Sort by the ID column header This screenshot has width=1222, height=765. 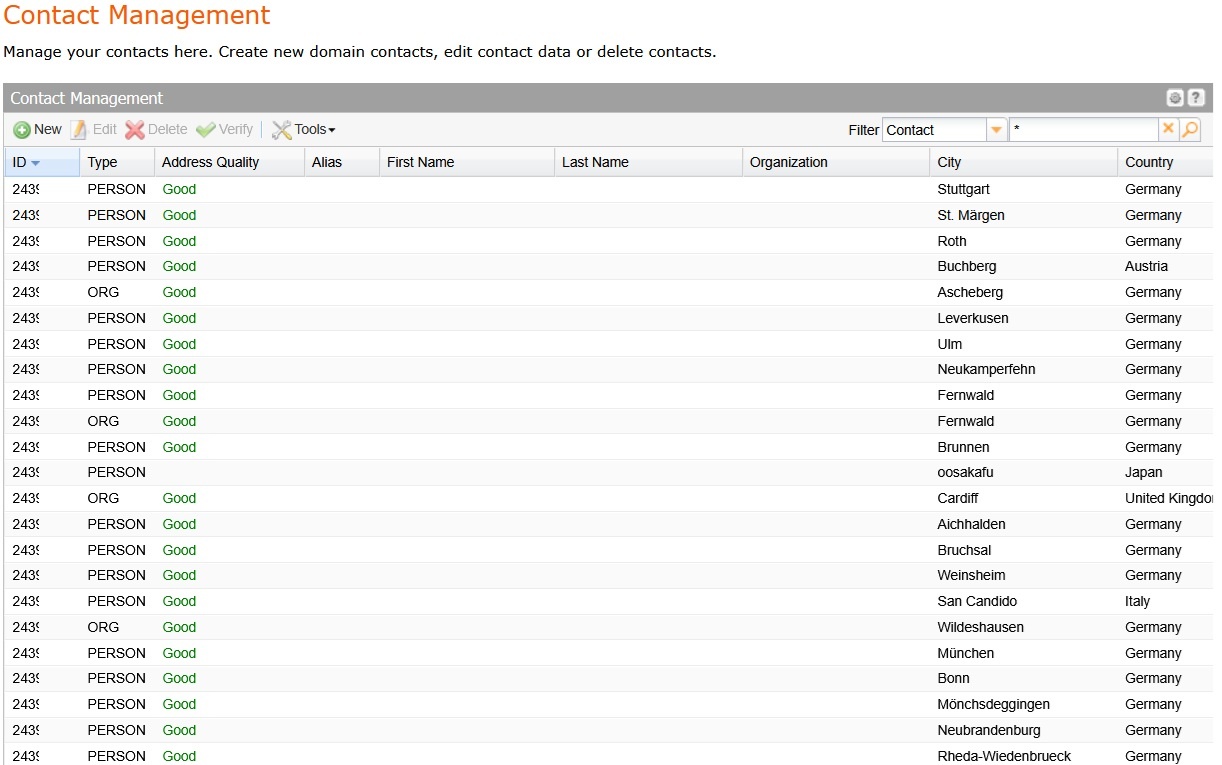point(42,162)
